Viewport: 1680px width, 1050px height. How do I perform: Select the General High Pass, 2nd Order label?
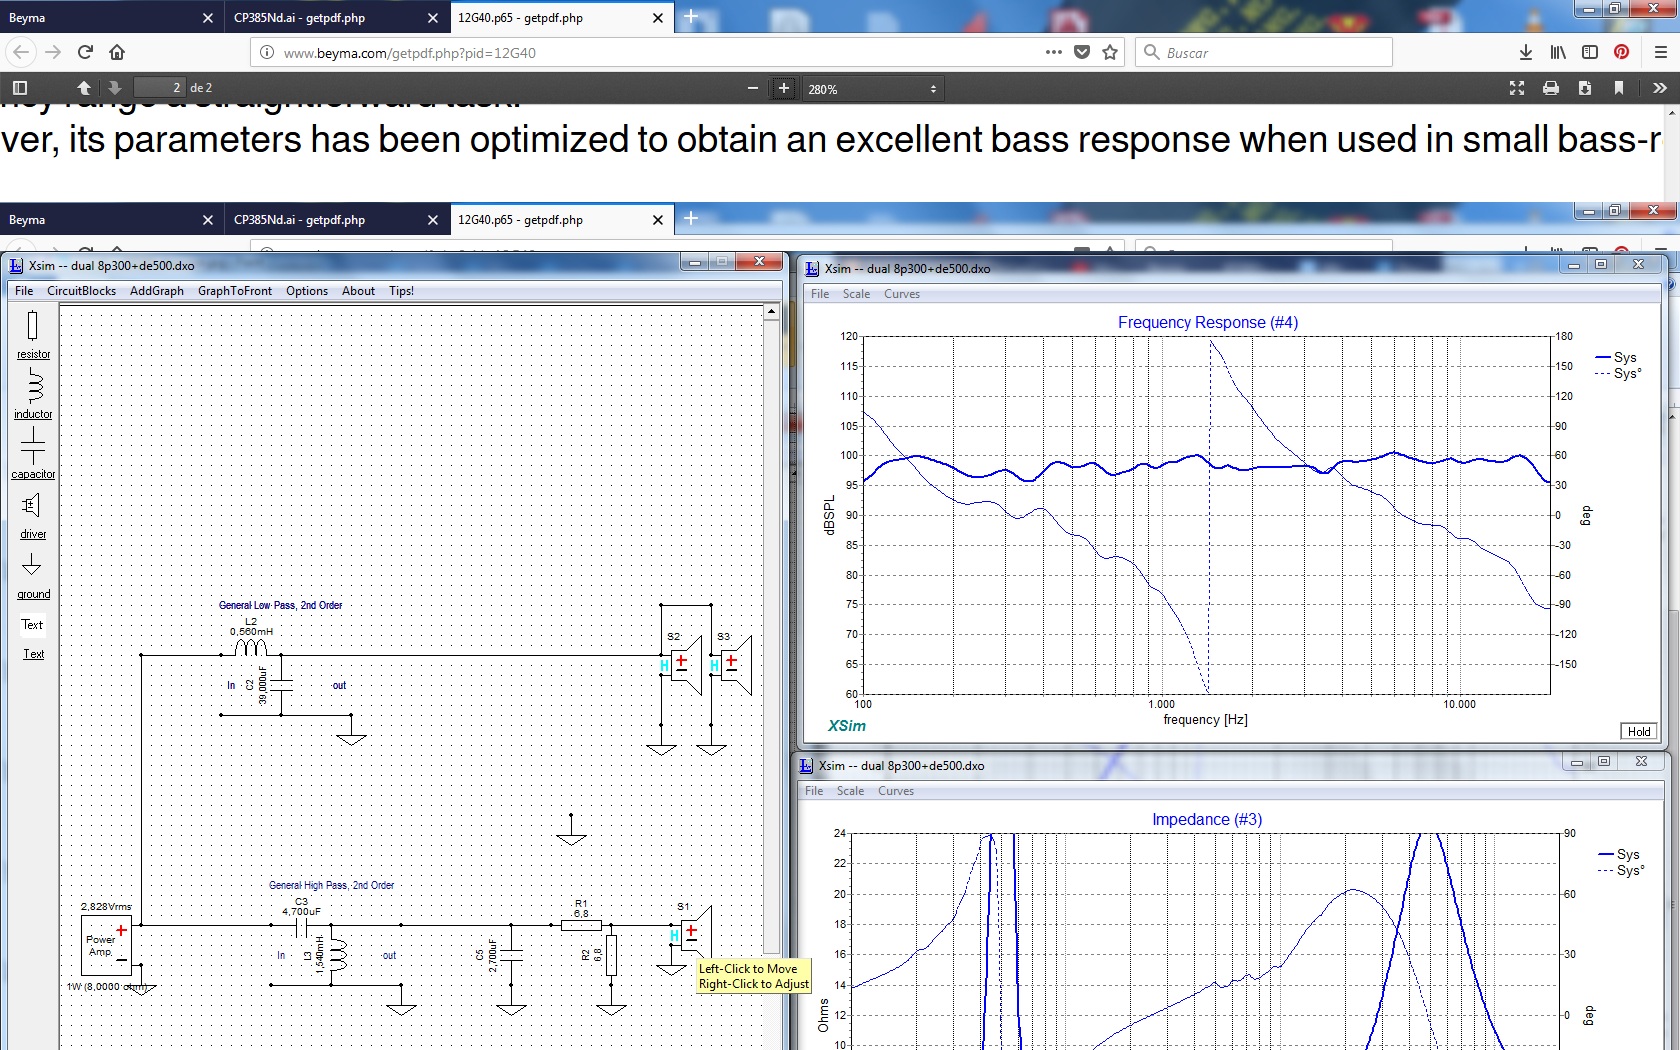click(x=331, y=885)
